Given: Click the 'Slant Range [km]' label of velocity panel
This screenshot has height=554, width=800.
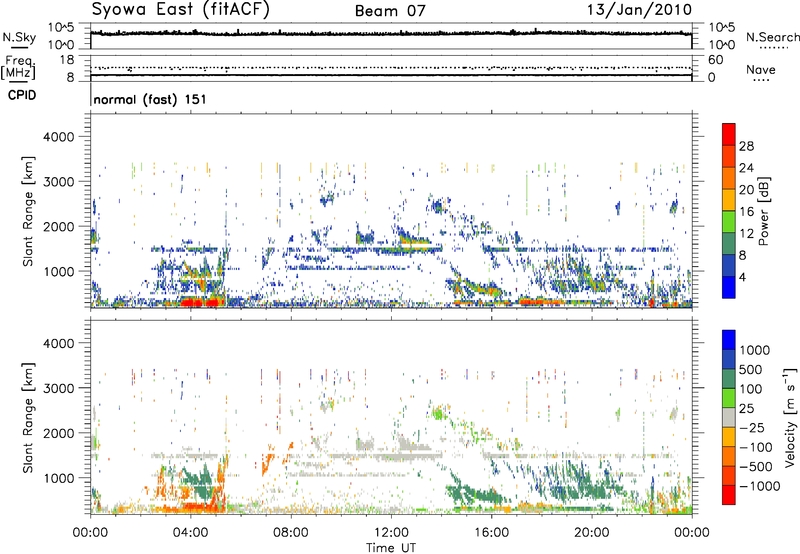Looking at the screenshot, I should (28, 417).
